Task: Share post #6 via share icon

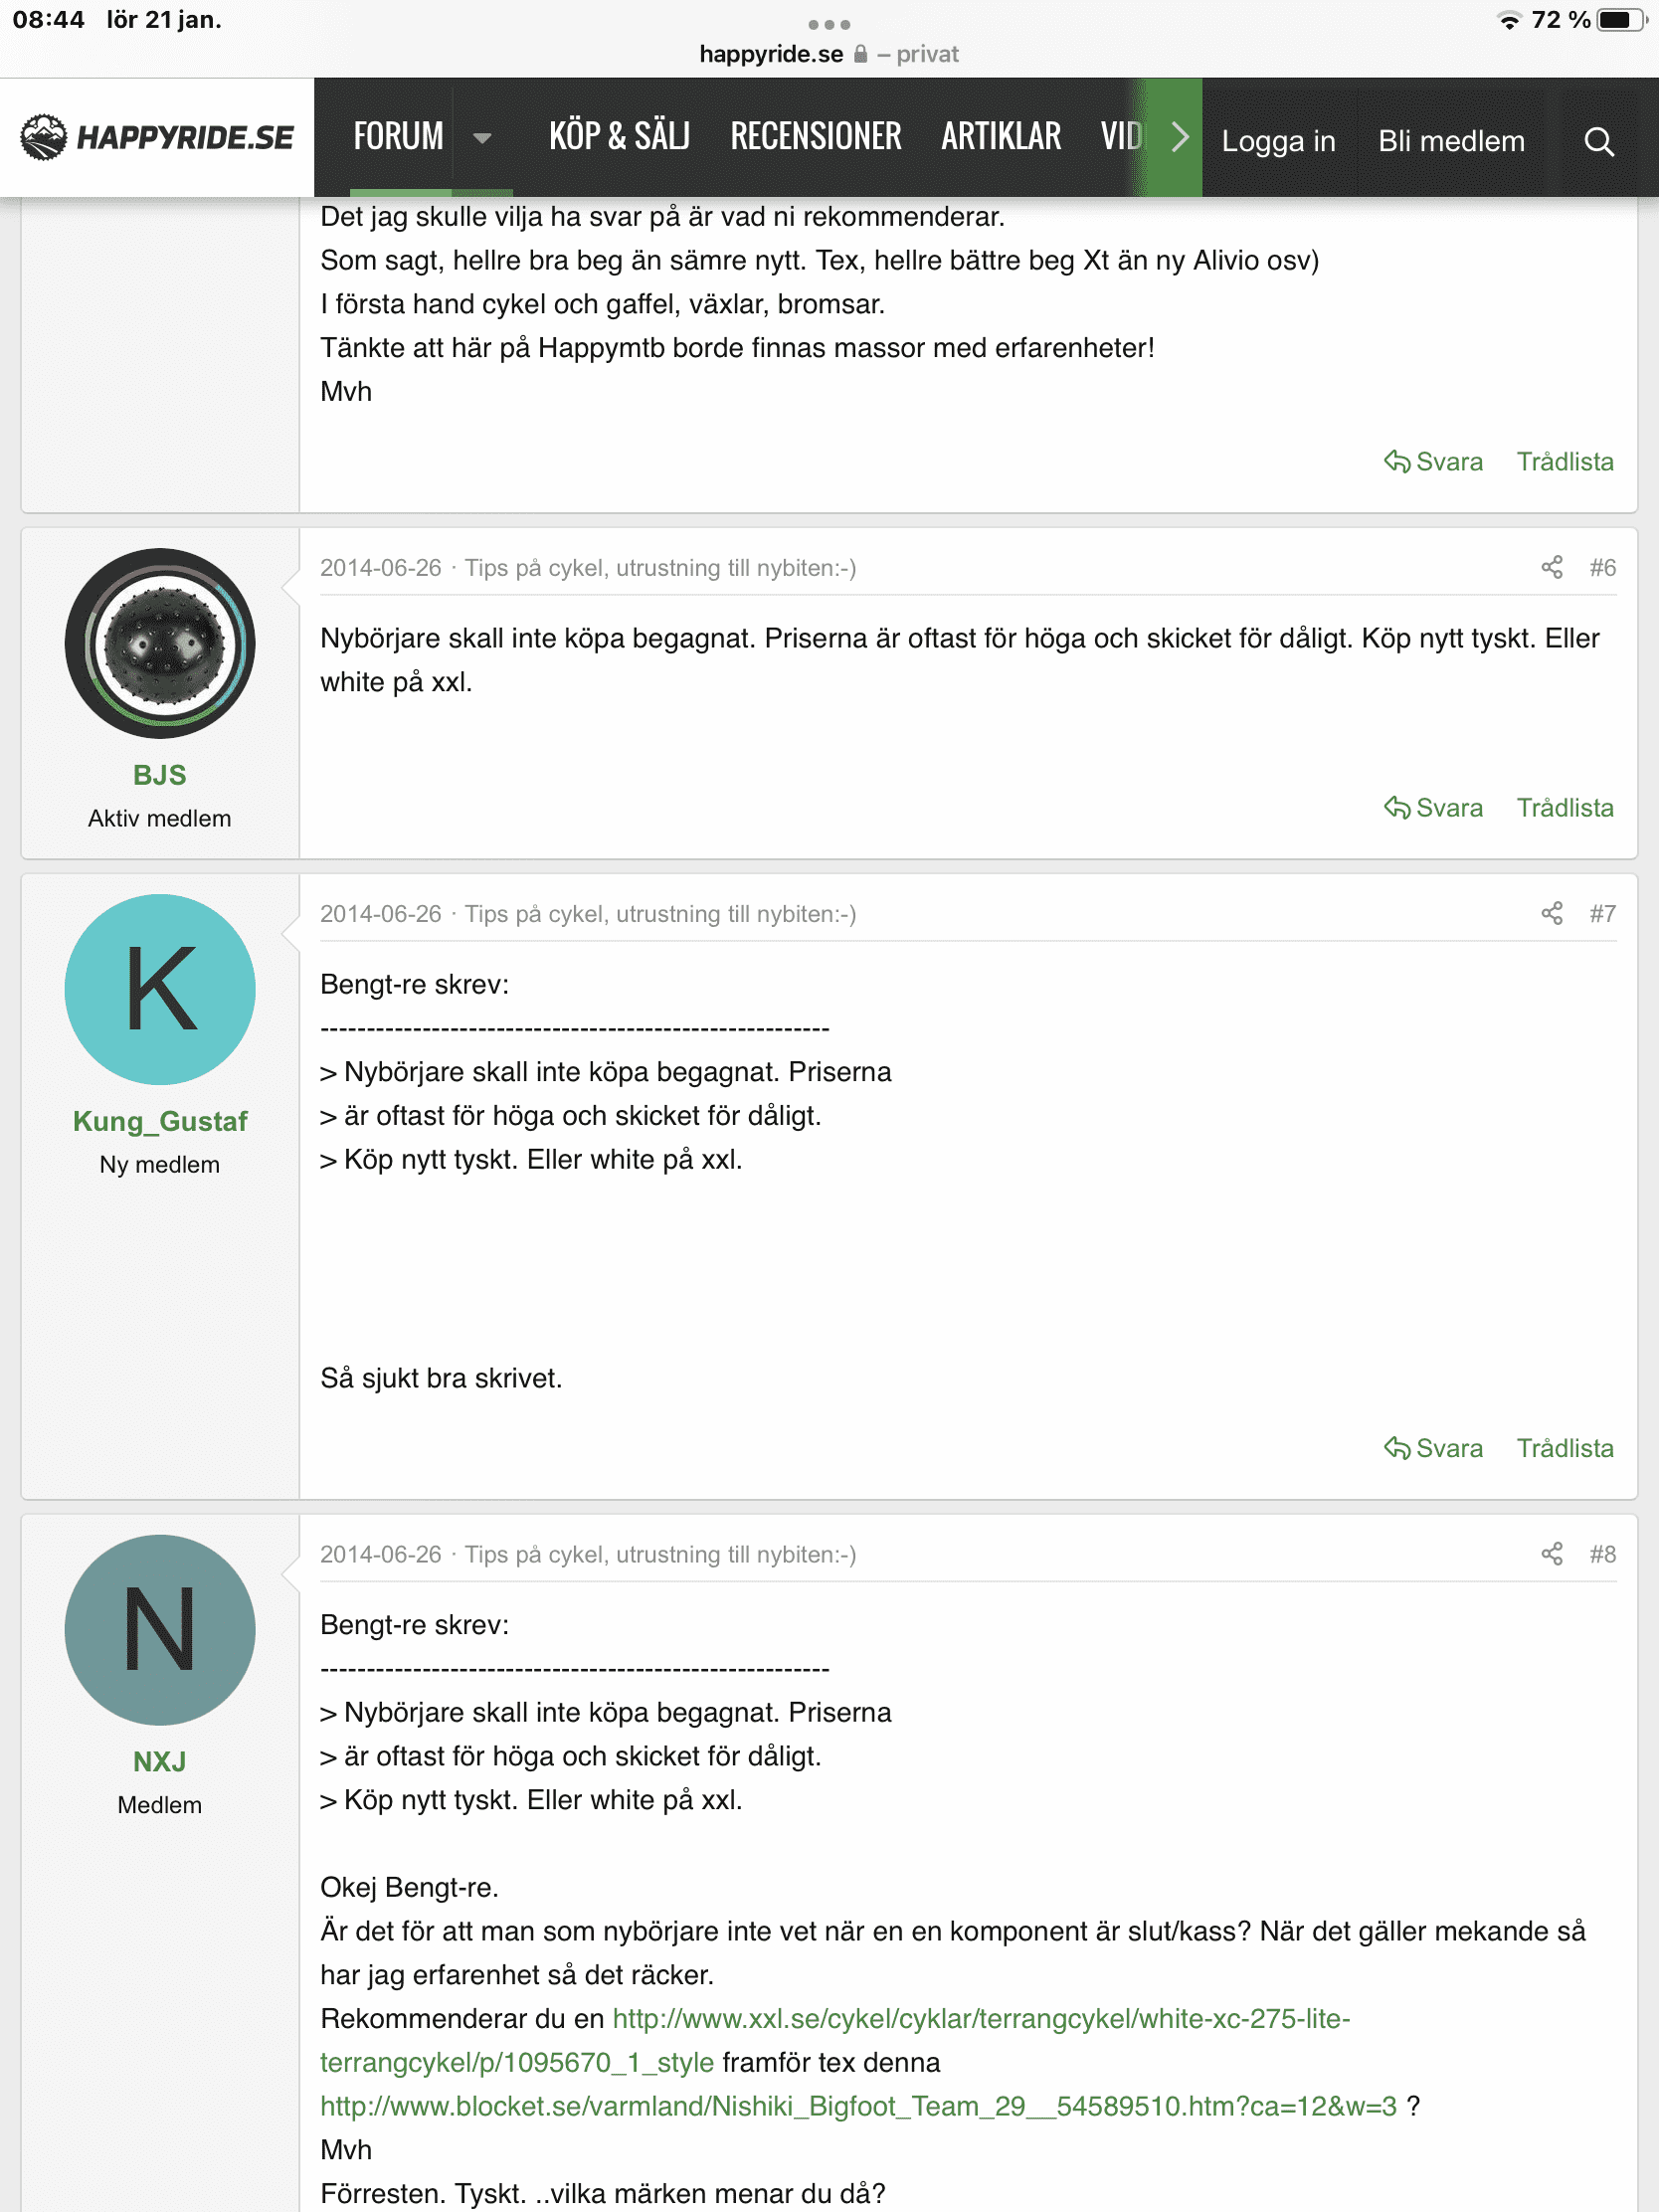Action: [x=1551, y=568]
